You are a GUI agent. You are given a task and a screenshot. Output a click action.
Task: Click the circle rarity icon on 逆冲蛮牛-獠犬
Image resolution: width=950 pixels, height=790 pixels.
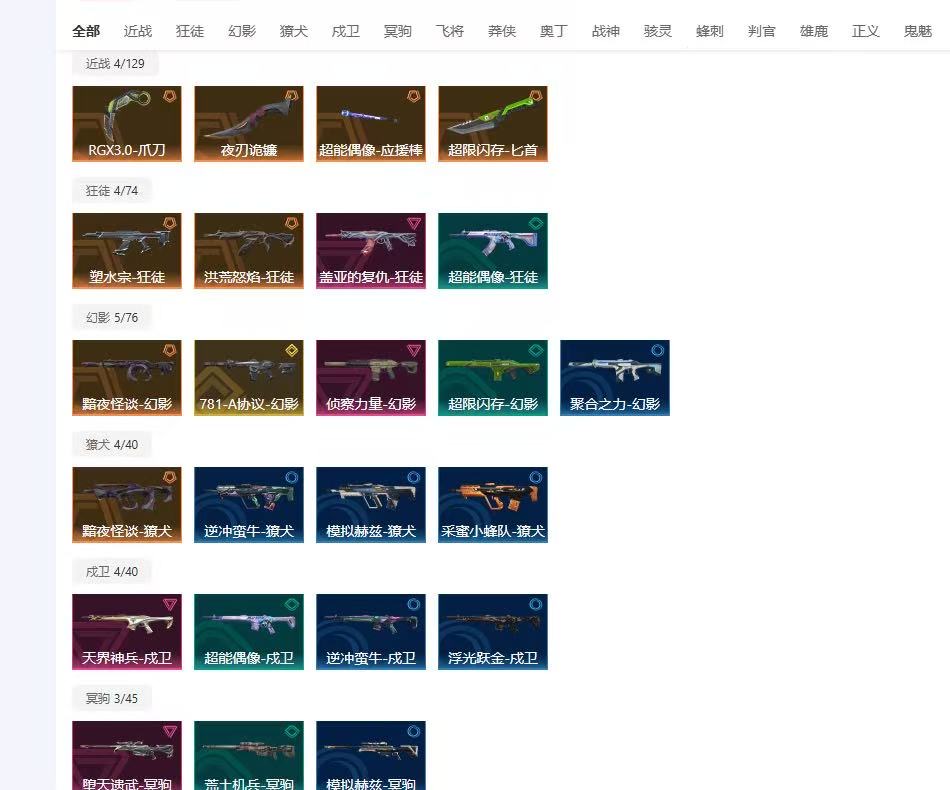291,477
